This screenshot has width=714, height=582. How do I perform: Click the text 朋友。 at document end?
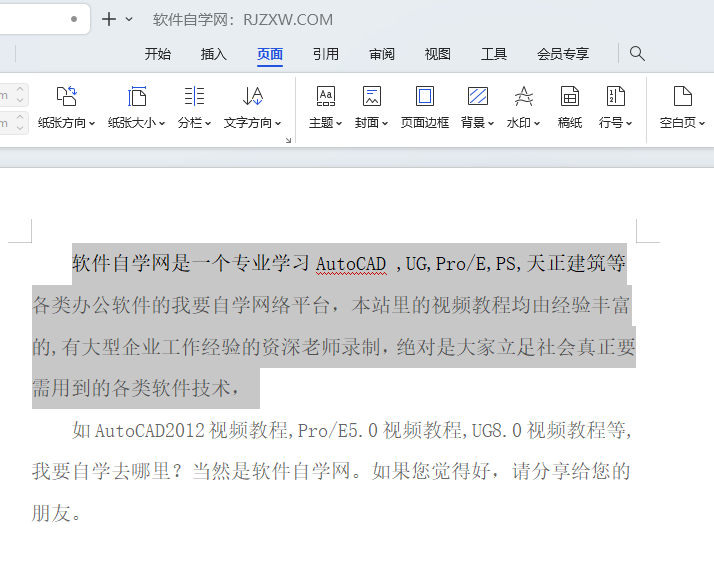[57, 513]
